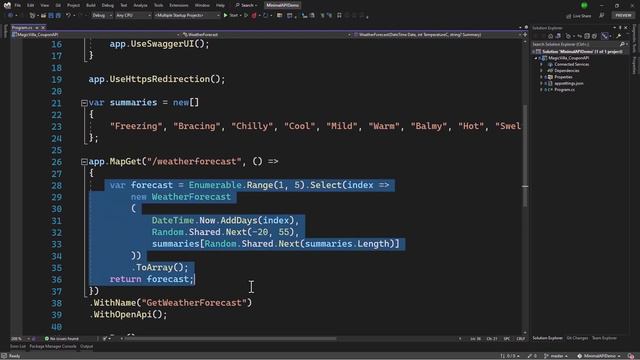The height and width of the screenshot is (360, 640).
Task: Expand the Connected Services node
Action: (542, 64)
